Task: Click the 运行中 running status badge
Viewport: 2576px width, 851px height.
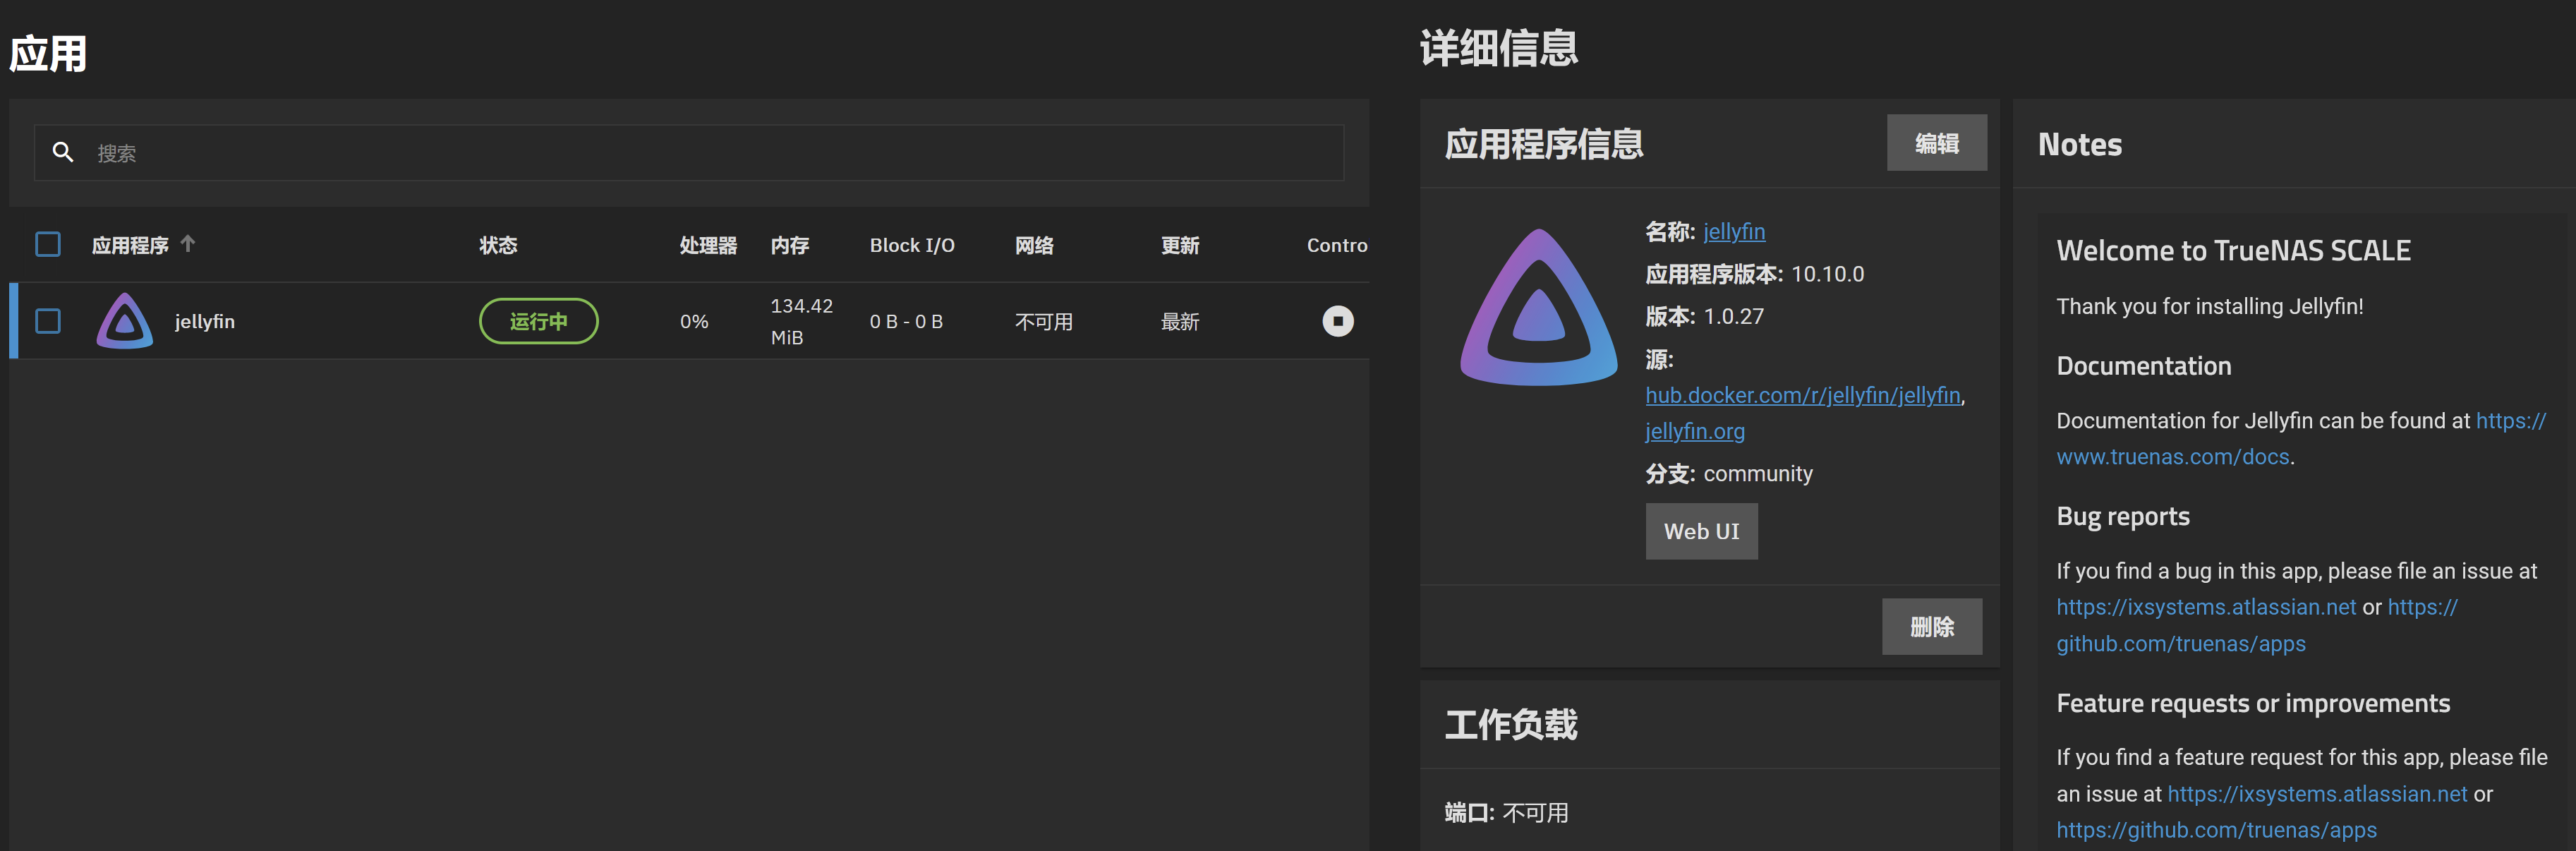Action: click(x=539, y=321)
